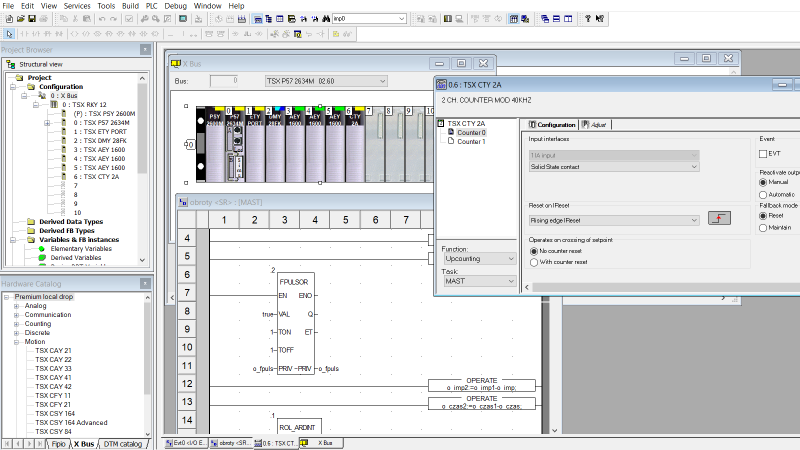This screenshot has height=450, width=800.
Task: Open the Solid State contact dropdown
Action: (614, 167)
